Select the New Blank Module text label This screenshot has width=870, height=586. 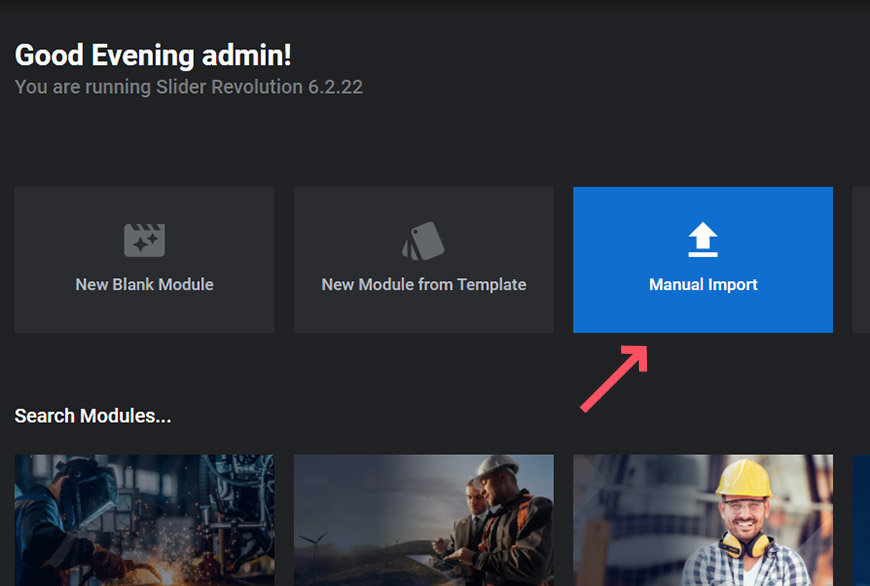144,285
